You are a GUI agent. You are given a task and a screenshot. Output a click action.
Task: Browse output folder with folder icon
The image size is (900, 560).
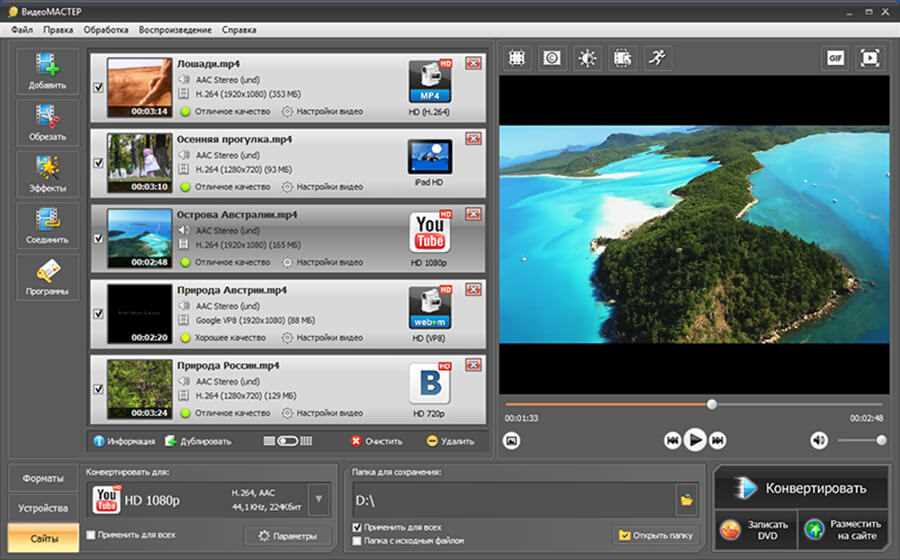click(686, 500)
